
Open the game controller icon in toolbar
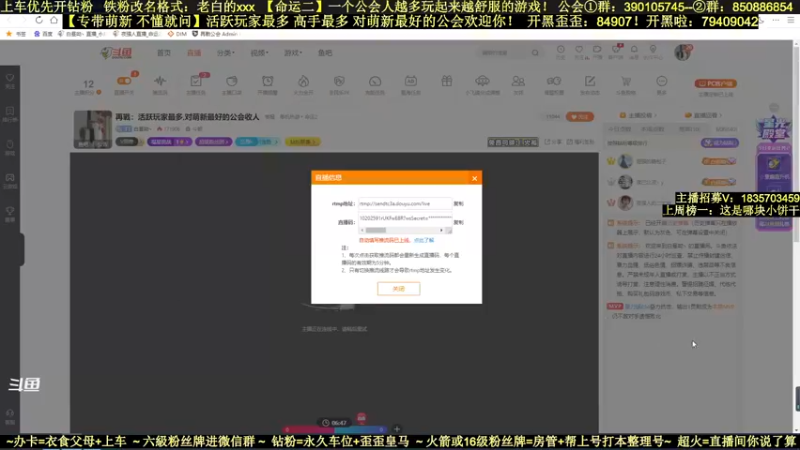click(x=554, y=81)
